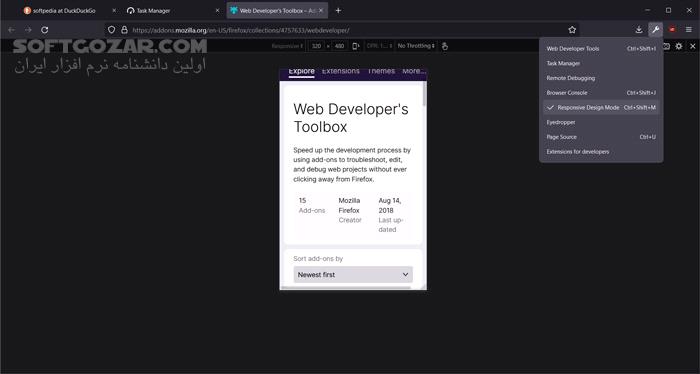Click the viewport width field showing 320
The width and height of the screenshot is (700, 374).
[317, 46]
